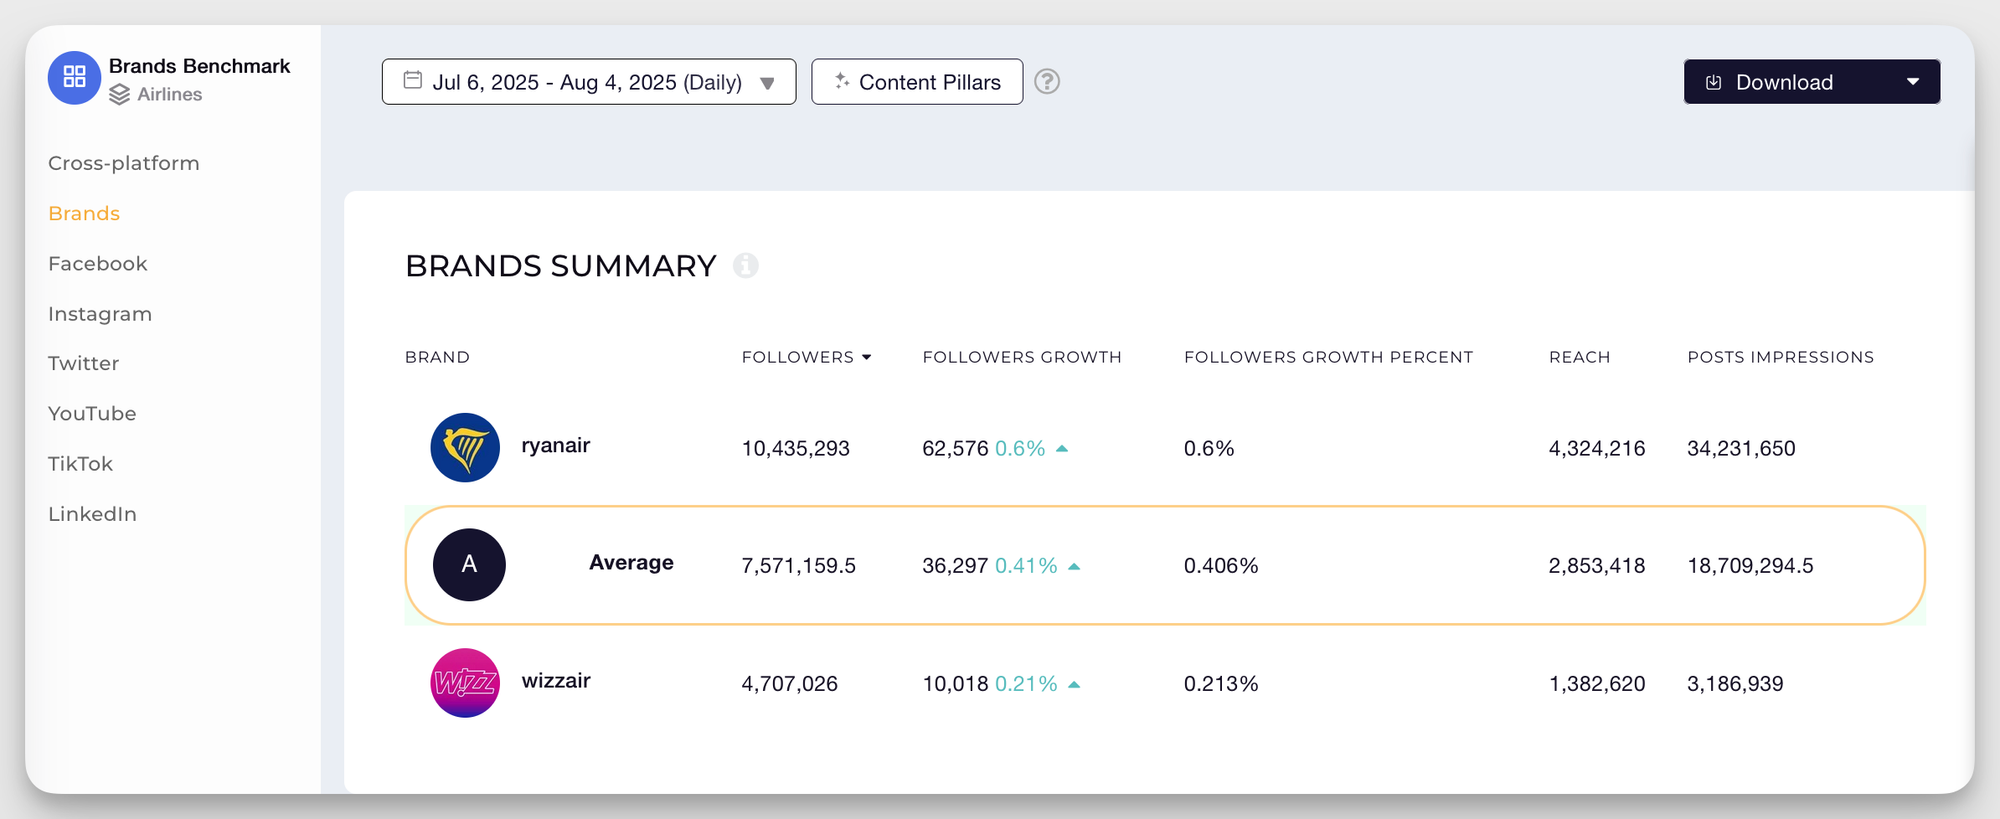This screenshot has height=819, width=2000.
Task: Click the Download button
Action: [1812, 82]
